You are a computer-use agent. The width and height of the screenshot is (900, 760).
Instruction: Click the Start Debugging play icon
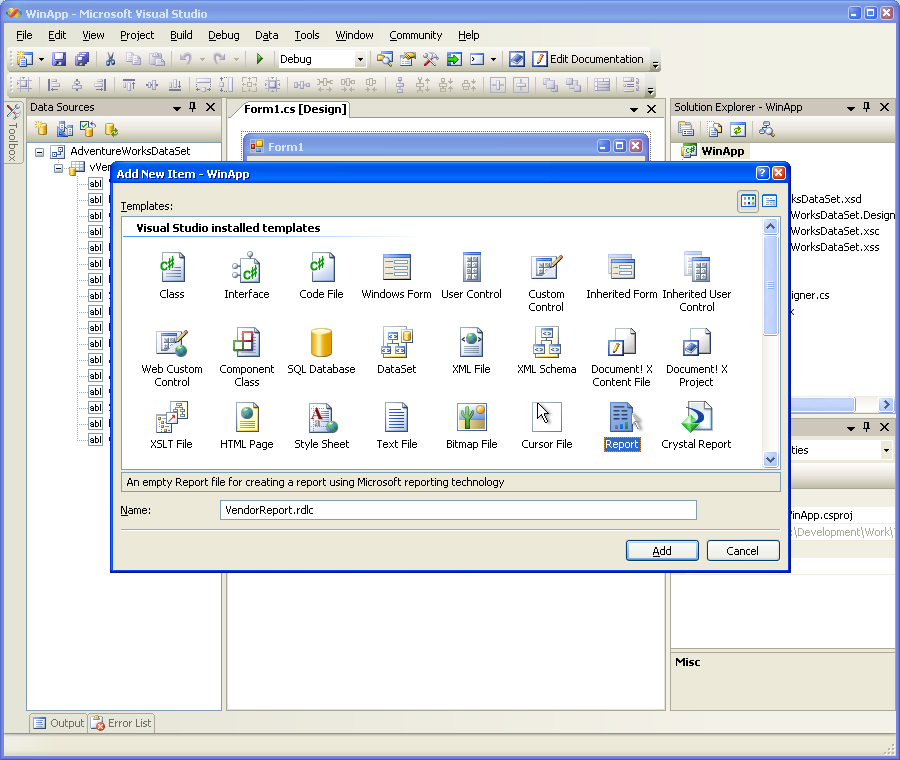[x=260, y=59]
